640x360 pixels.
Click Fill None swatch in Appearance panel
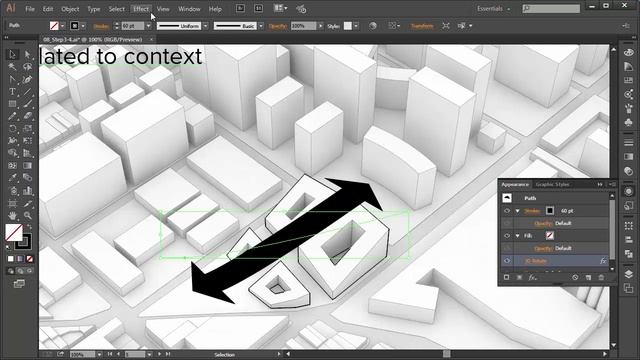click(x=550, y=236)
